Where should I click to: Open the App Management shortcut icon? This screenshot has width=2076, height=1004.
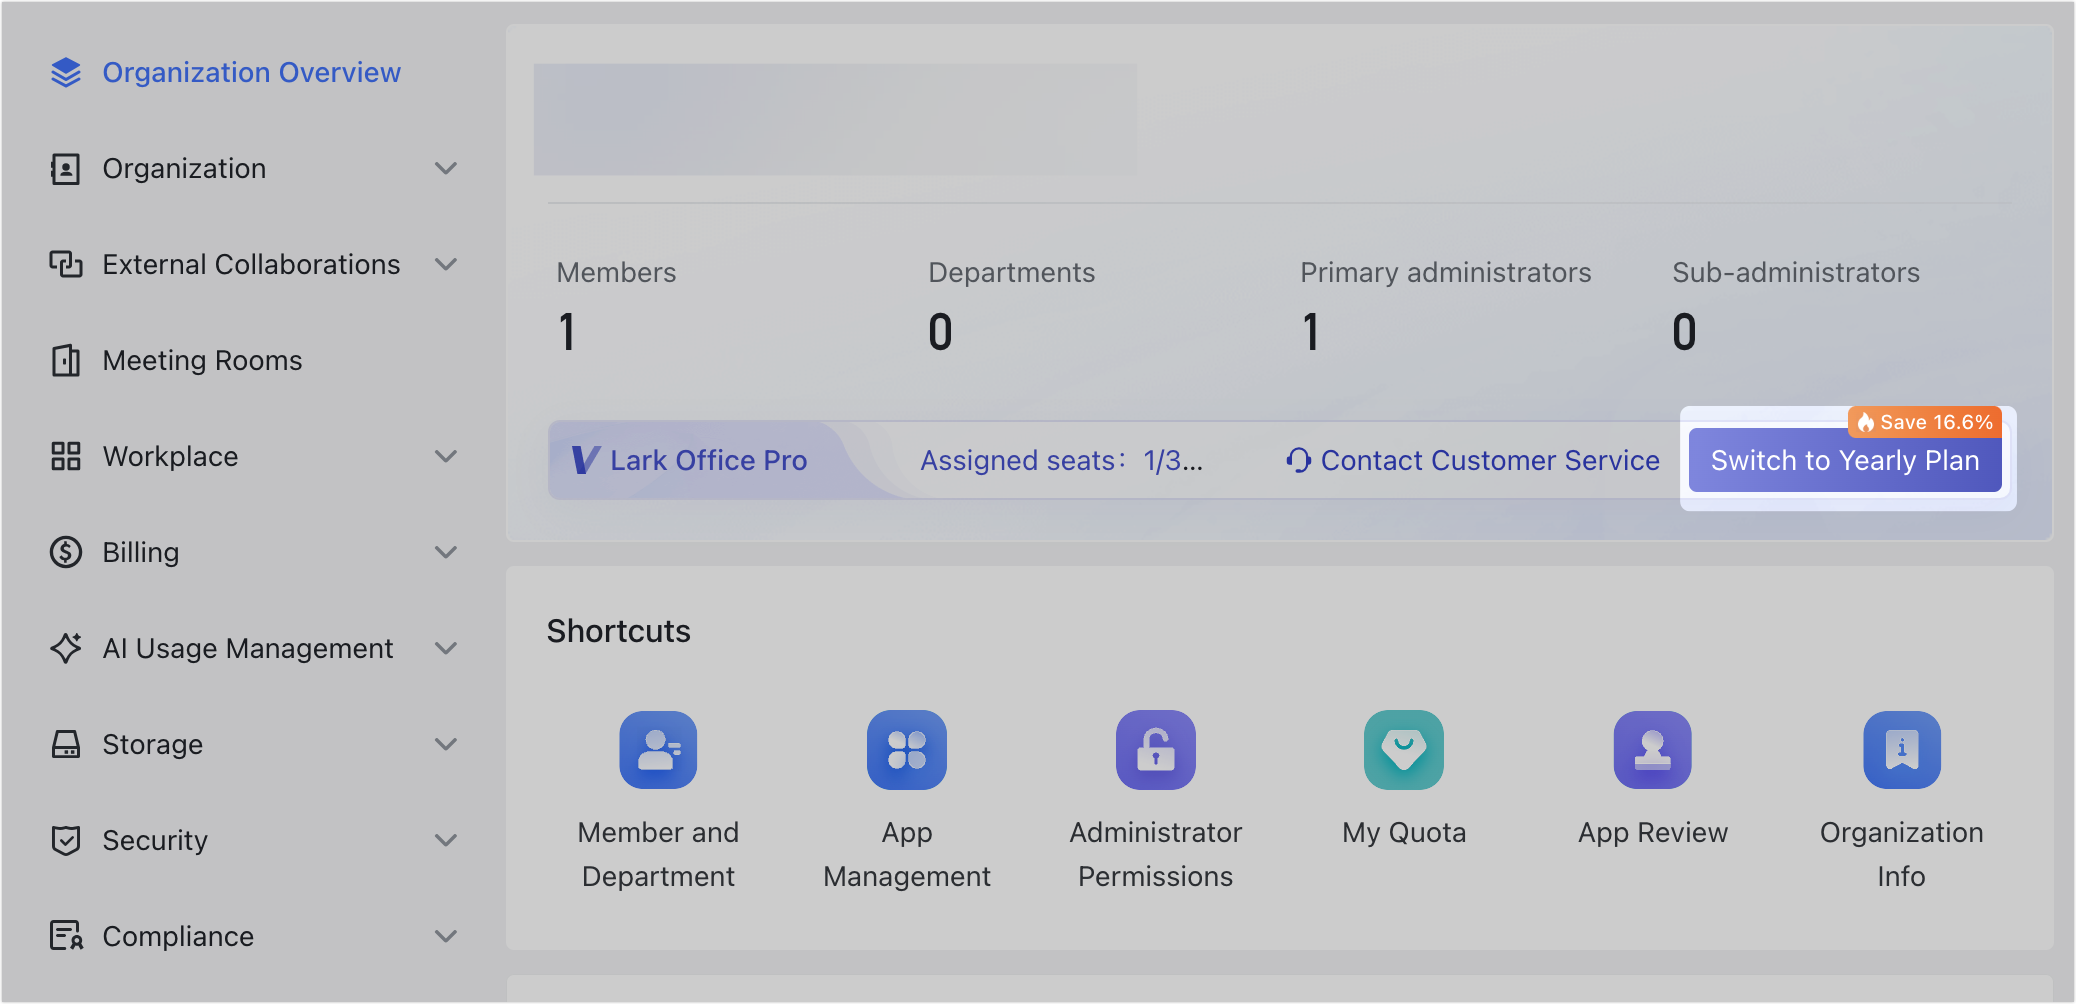pyautogui.click(x=906, y=750)
